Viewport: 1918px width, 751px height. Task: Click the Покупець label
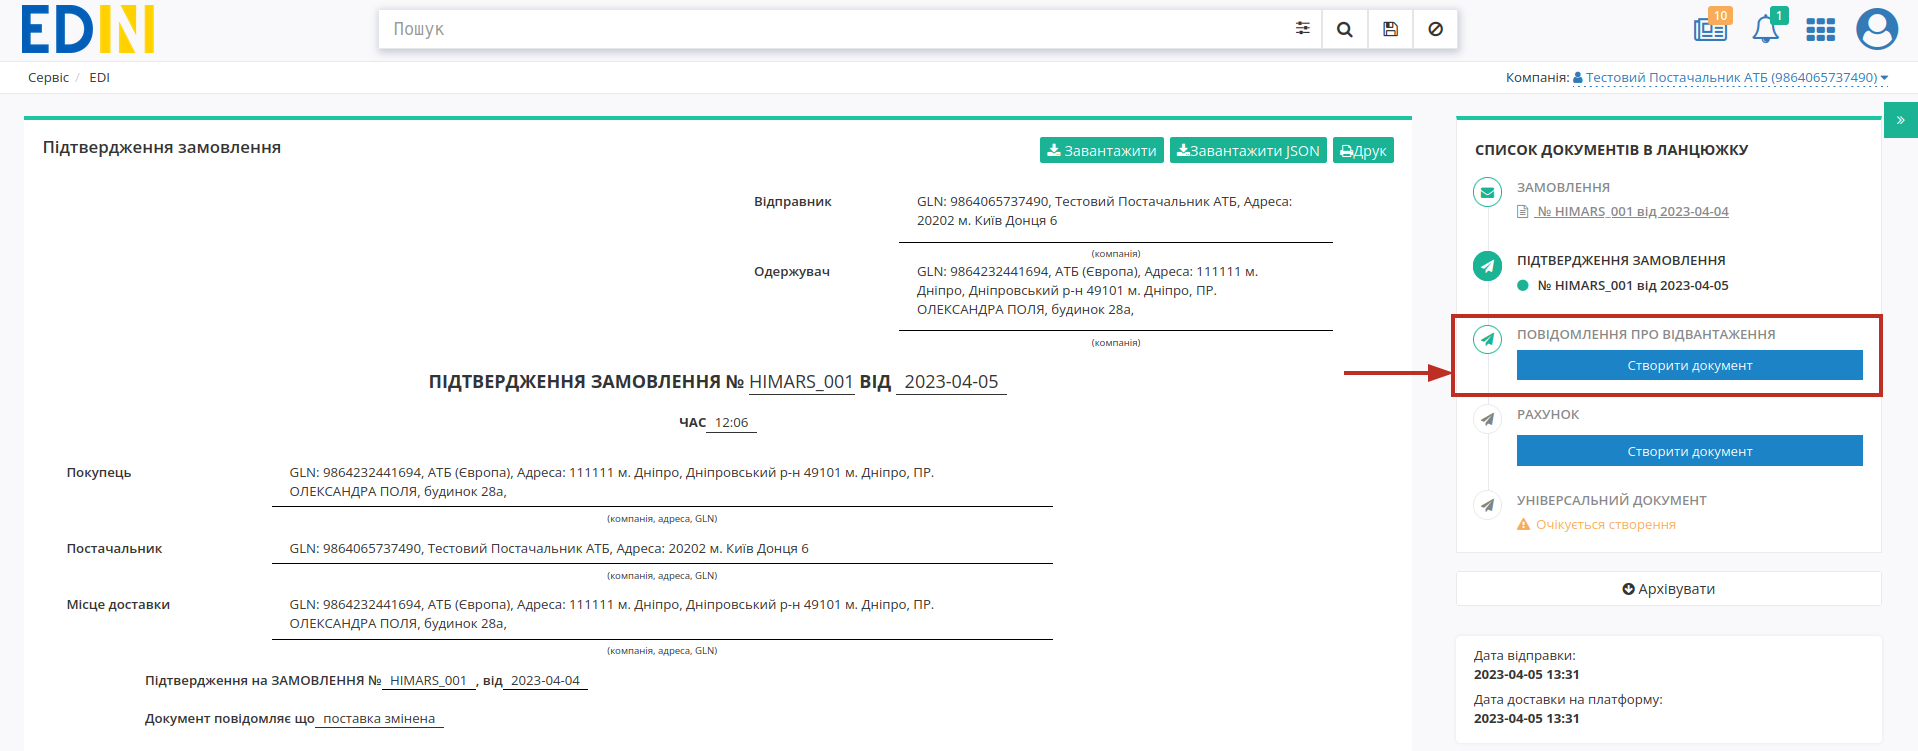tap(99, 472)
